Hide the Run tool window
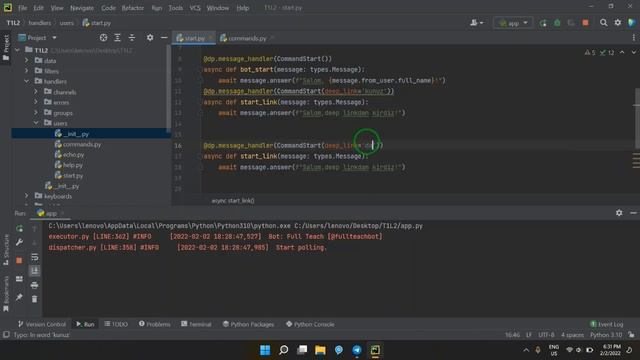This screenshot has width=640, height=360. 633,213
